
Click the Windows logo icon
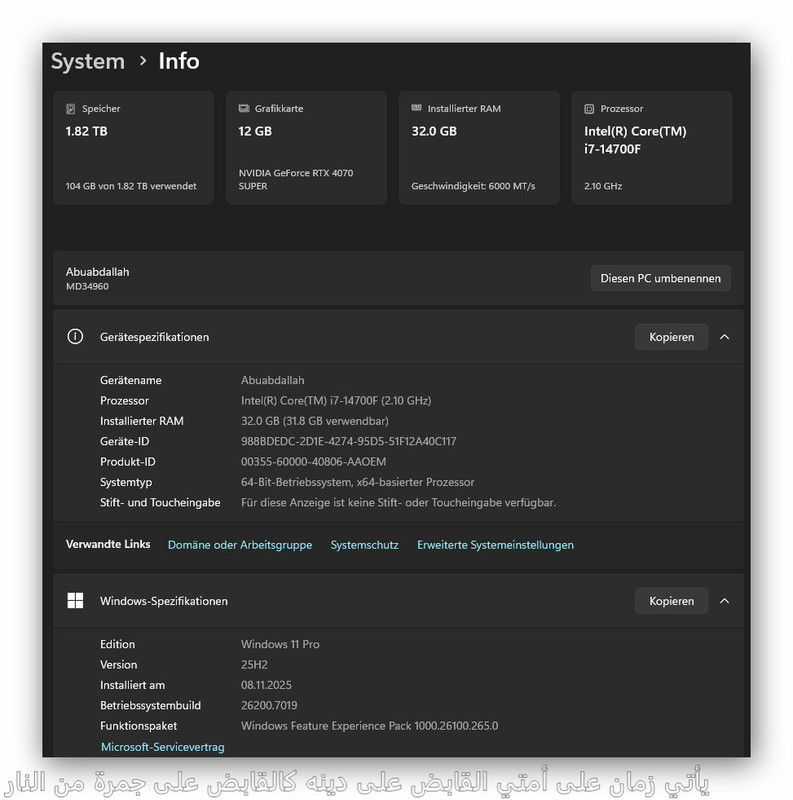coord(75,601)
